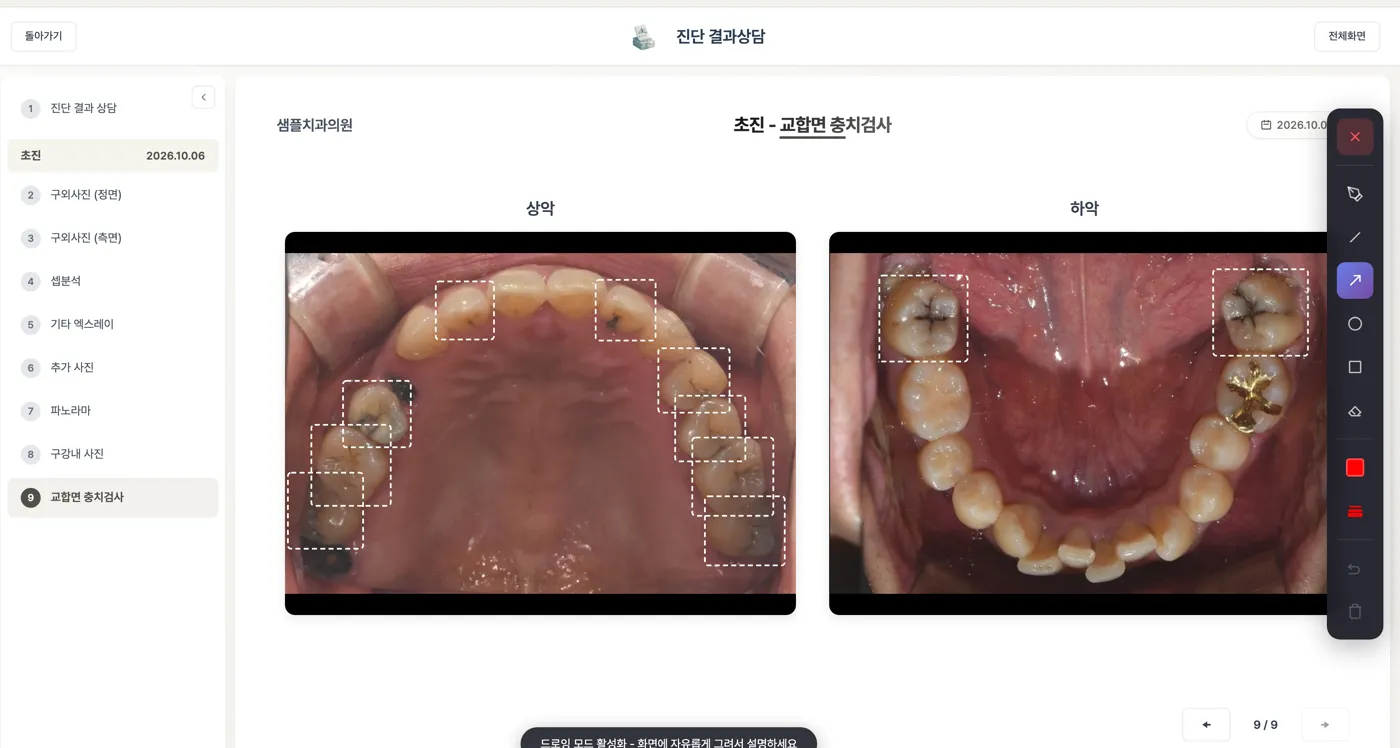Click the 하악 heading label
The width and height of the screenshot is (1400, 748).
[x=1084, y=208]
